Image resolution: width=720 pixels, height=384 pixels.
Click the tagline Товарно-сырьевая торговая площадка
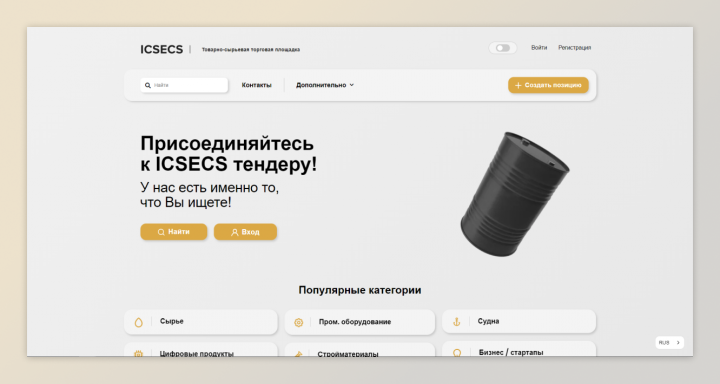tap(251, 50)
